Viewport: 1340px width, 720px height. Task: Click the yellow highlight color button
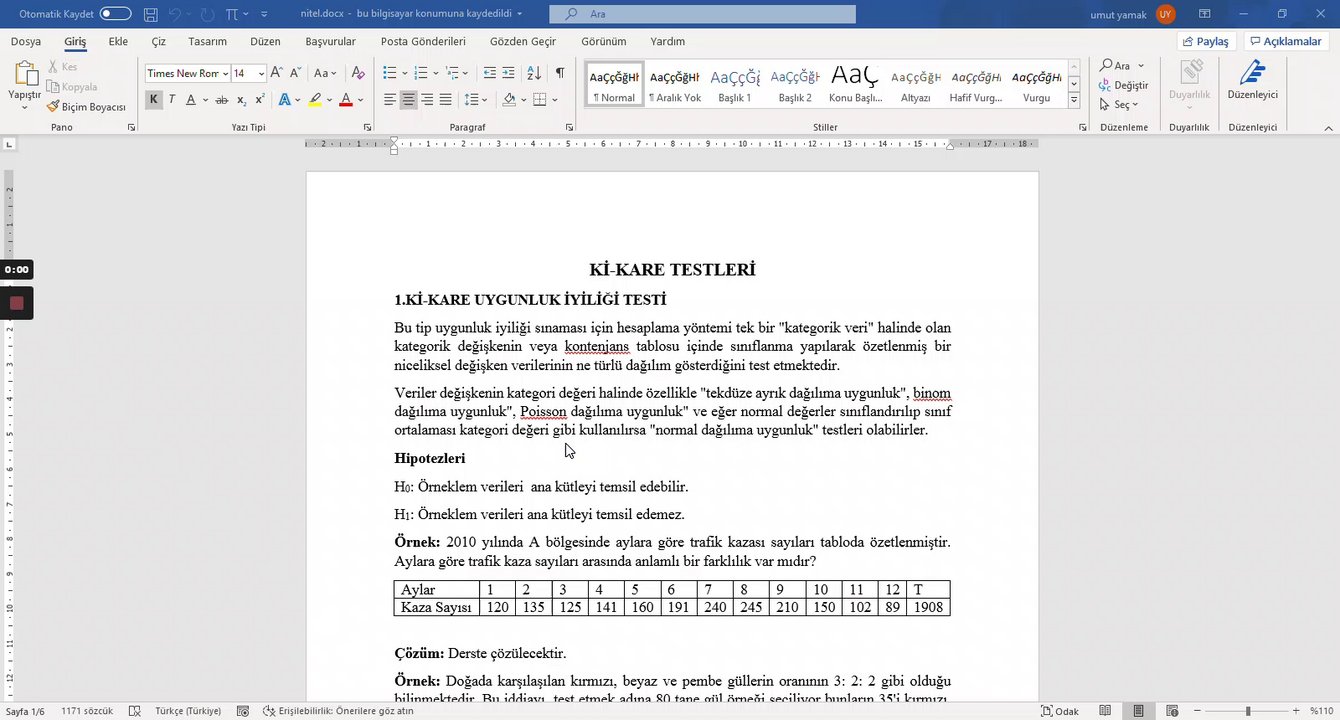[x=315, y=99]
